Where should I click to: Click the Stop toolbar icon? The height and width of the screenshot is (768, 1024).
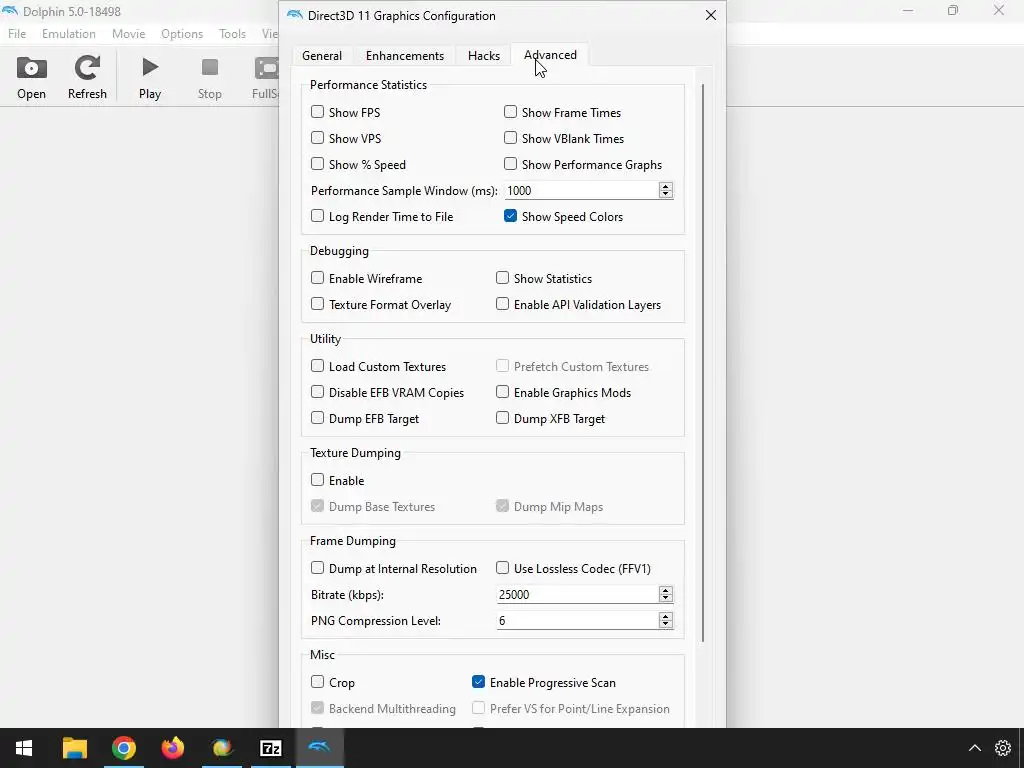click(x=210, y=78)
